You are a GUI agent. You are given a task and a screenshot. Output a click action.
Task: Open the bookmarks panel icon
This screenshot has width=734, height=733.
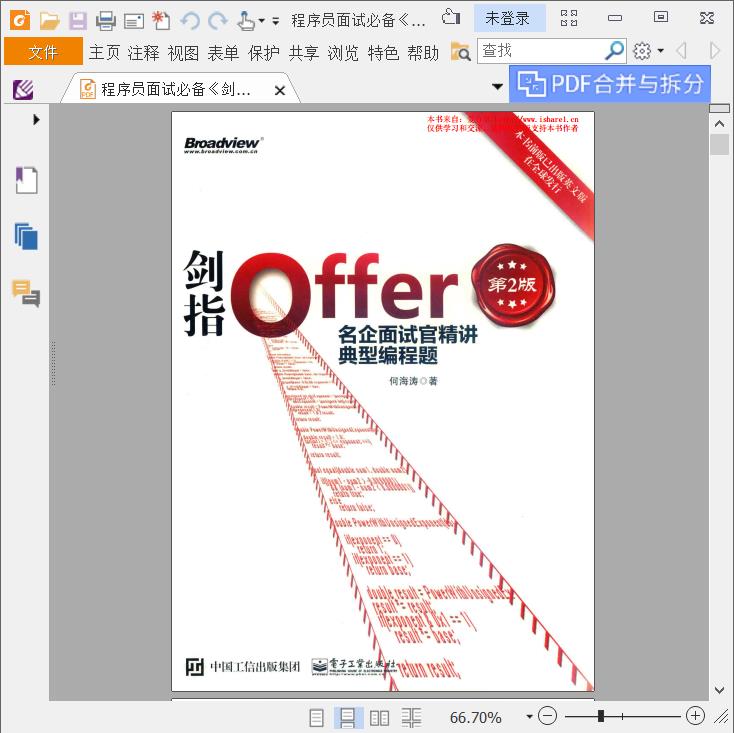pyautogui.click(x=26, y=180)
